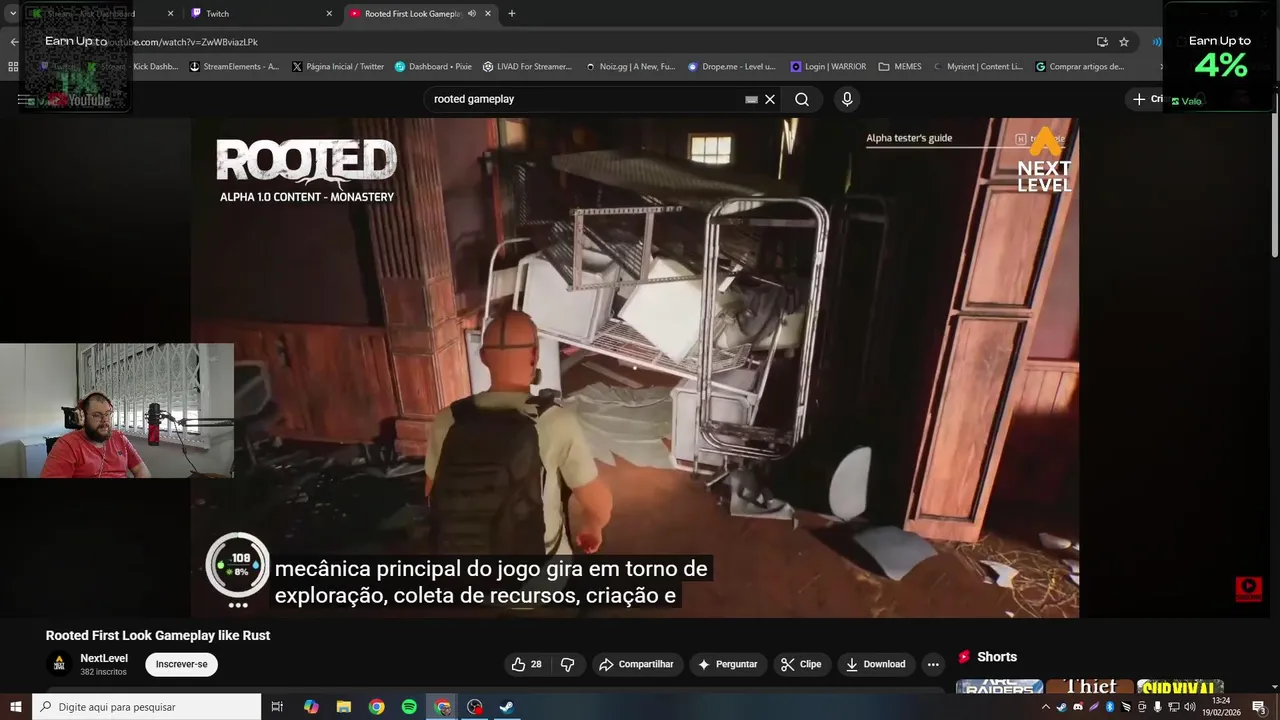Mute the YouTube tab via its speaker icon

[x=471, y=14]
